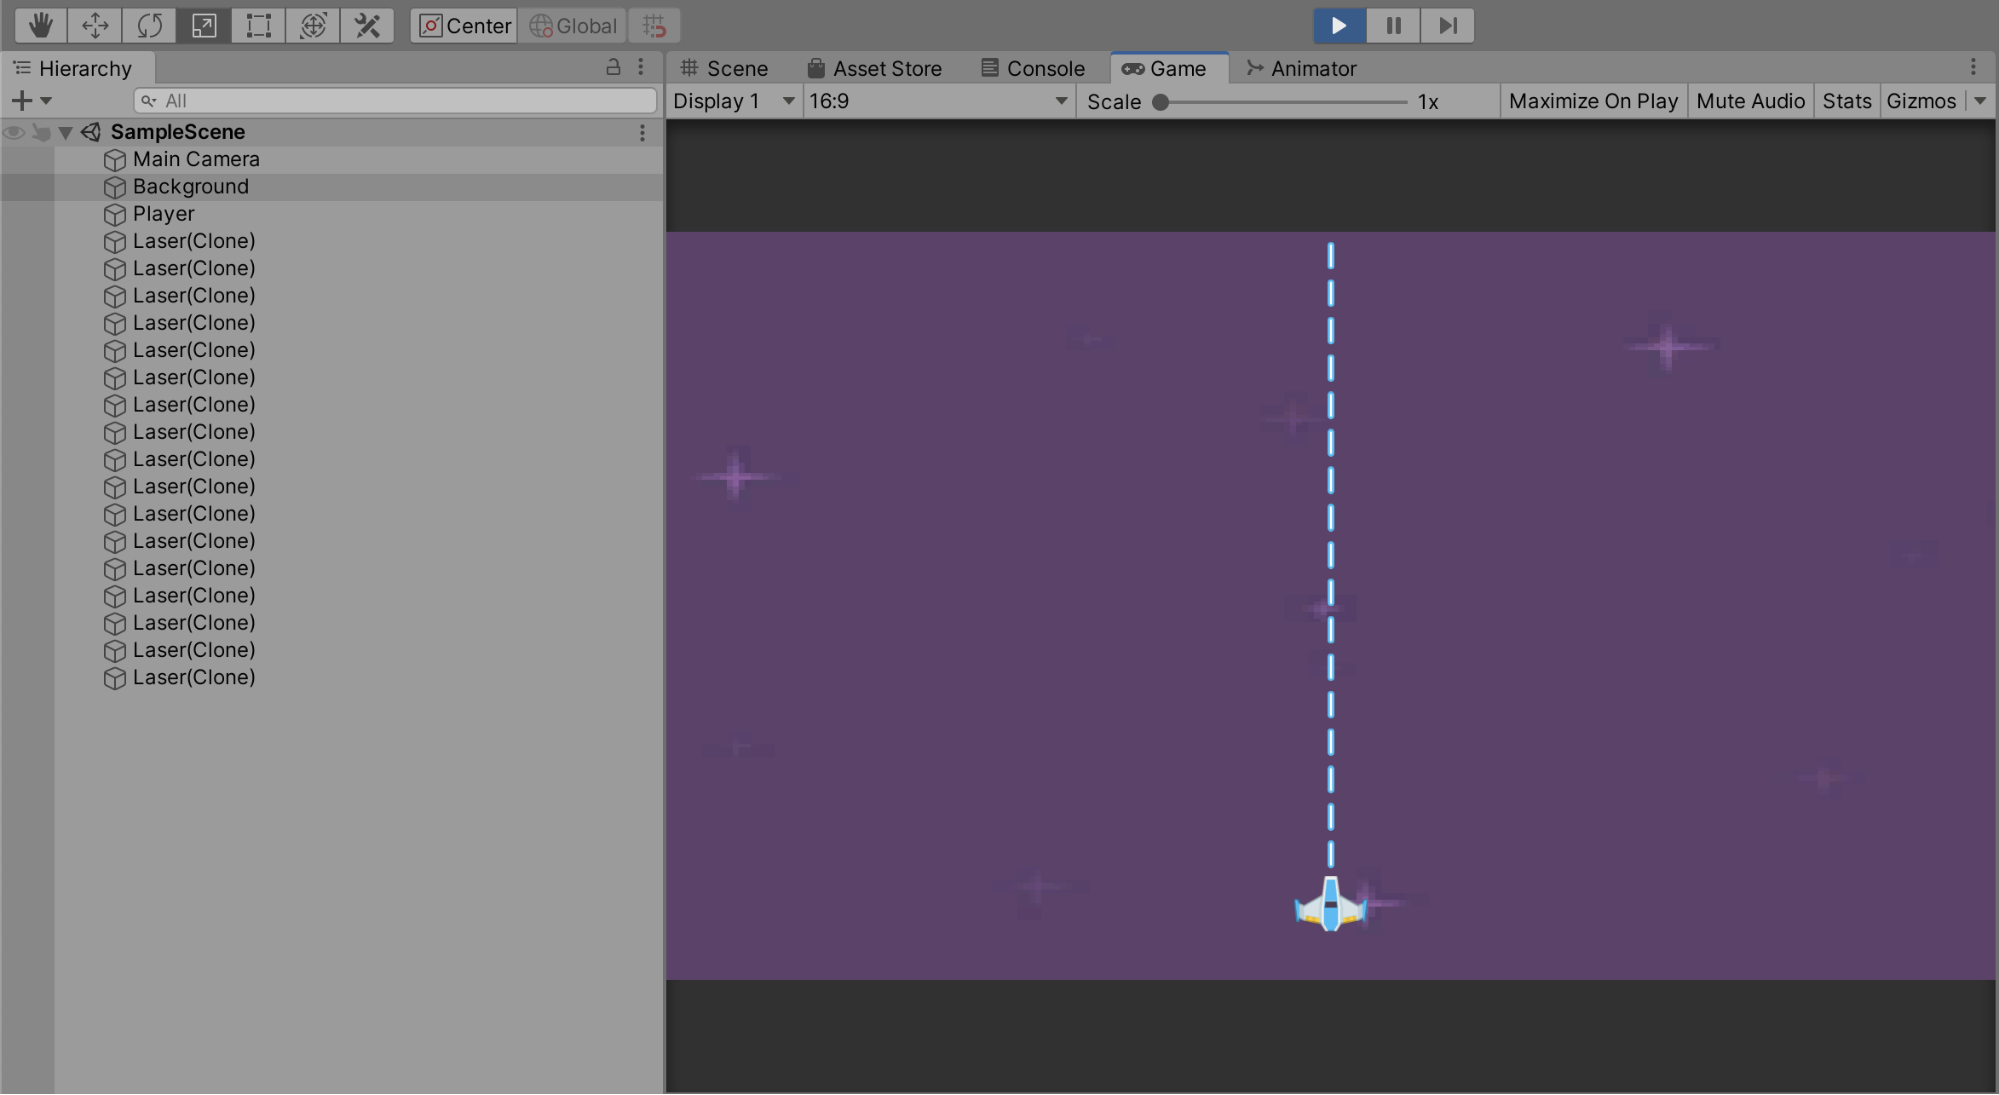Image resolution: width=1999 pixels, height=1095 pixels.
Task: Select the Move tool
Action: (95, 25)
